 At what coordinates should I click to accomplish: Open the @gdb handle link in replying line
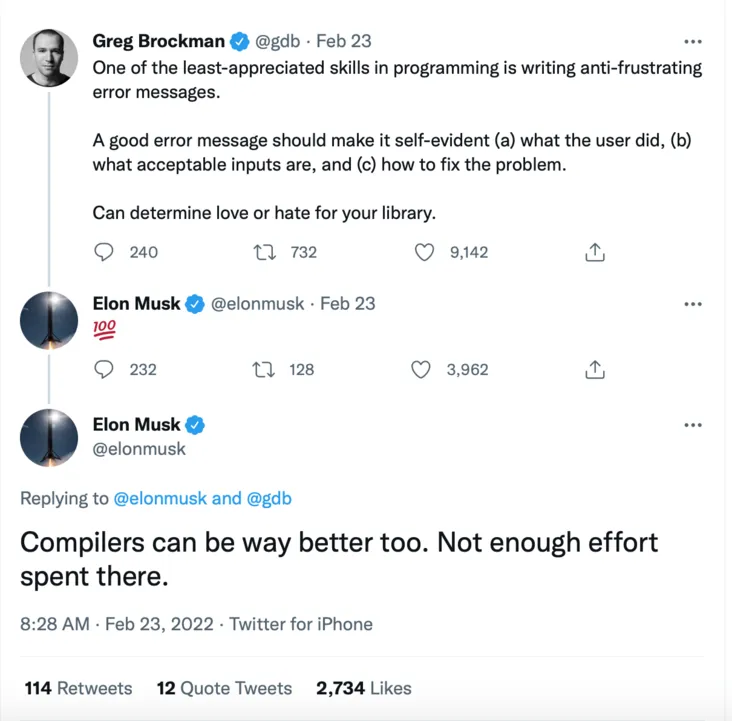click(x=269, y=498)
